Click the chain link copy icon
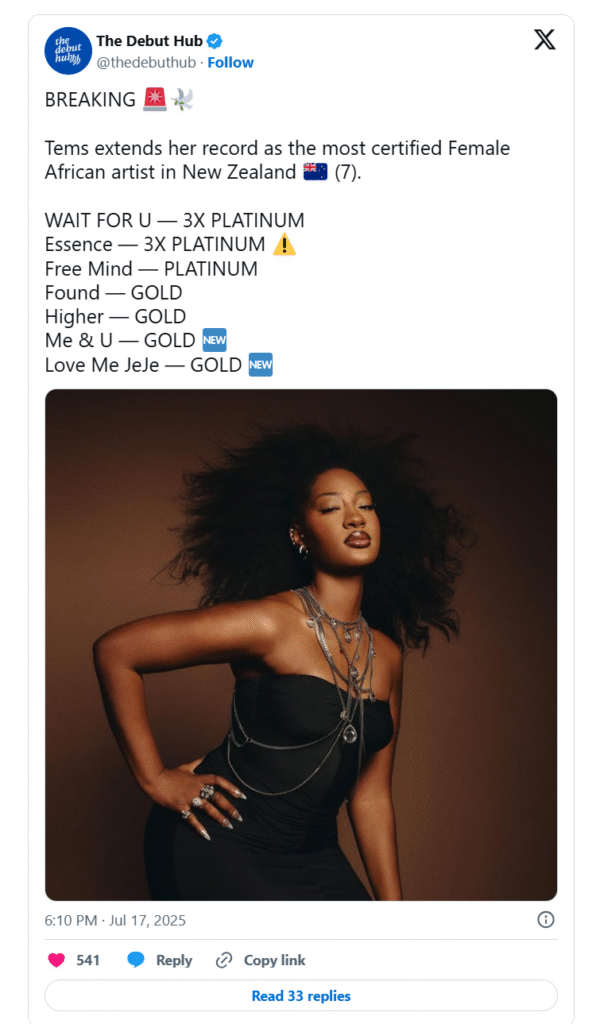This screenshot has width=604, height=1024. tap(224, 960)
